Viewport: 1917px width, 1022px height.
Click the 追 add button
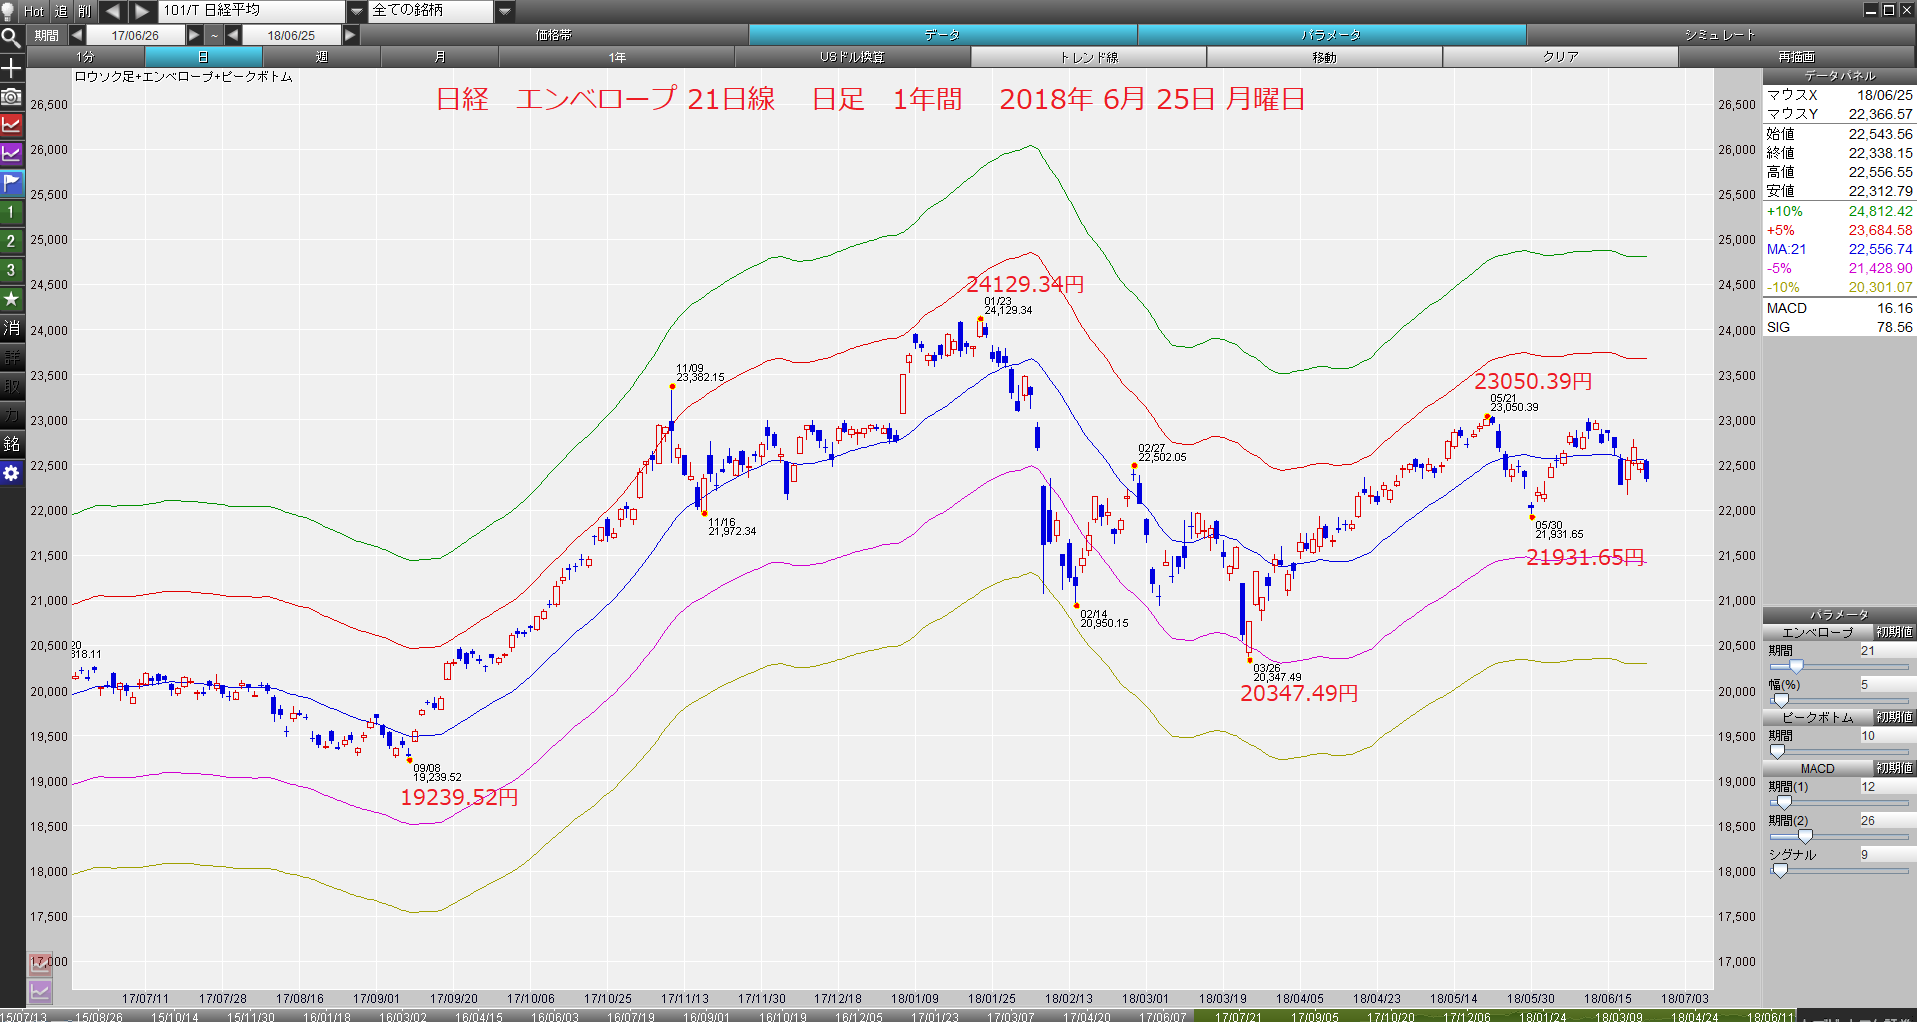click(x=60, y=11)
